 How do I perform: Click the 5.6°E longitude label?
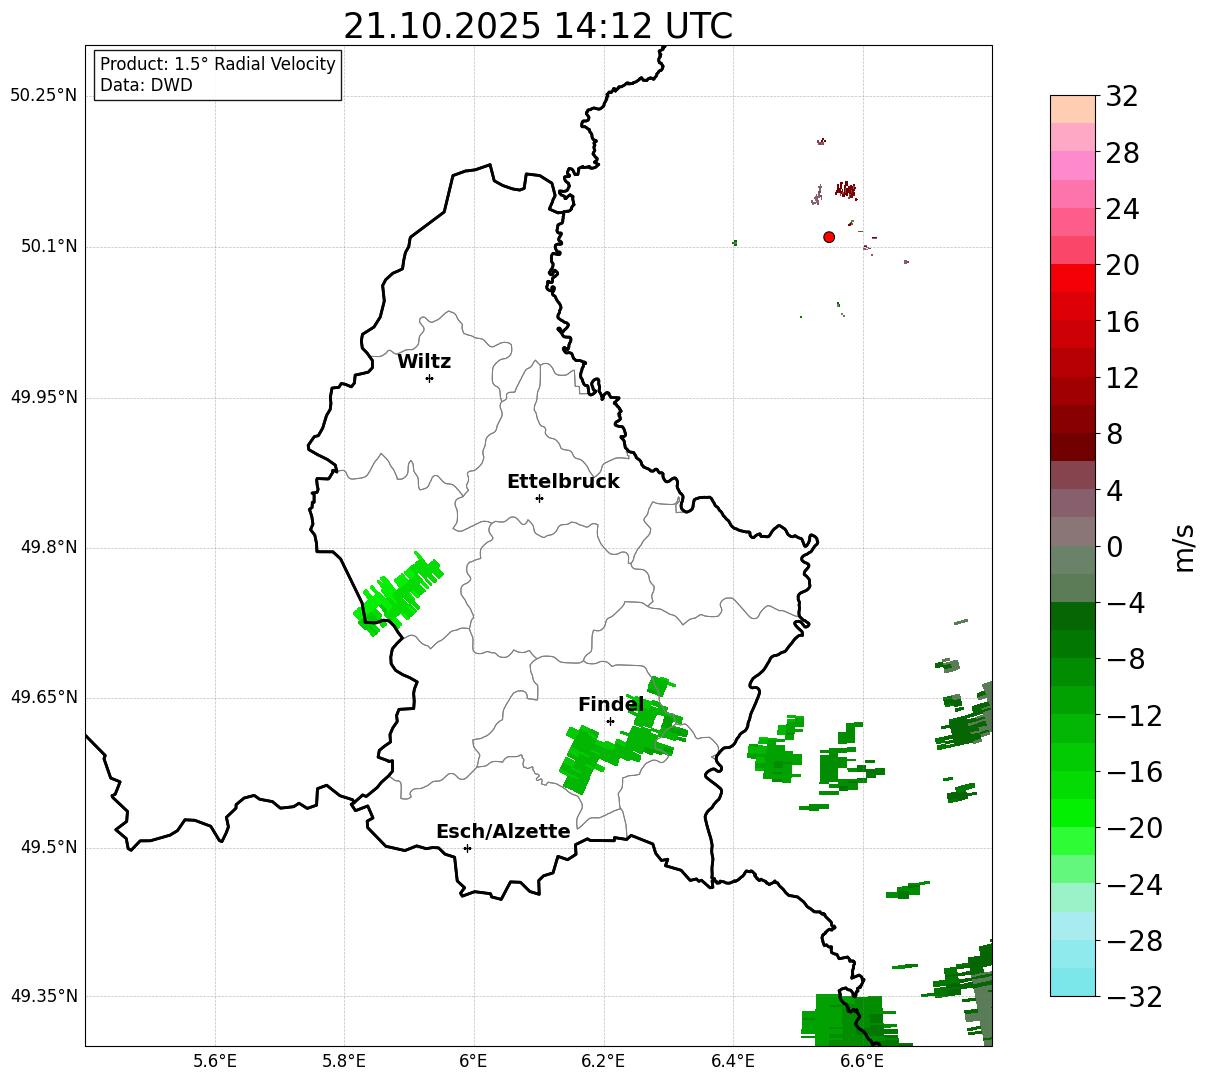tap(215, 1061)
